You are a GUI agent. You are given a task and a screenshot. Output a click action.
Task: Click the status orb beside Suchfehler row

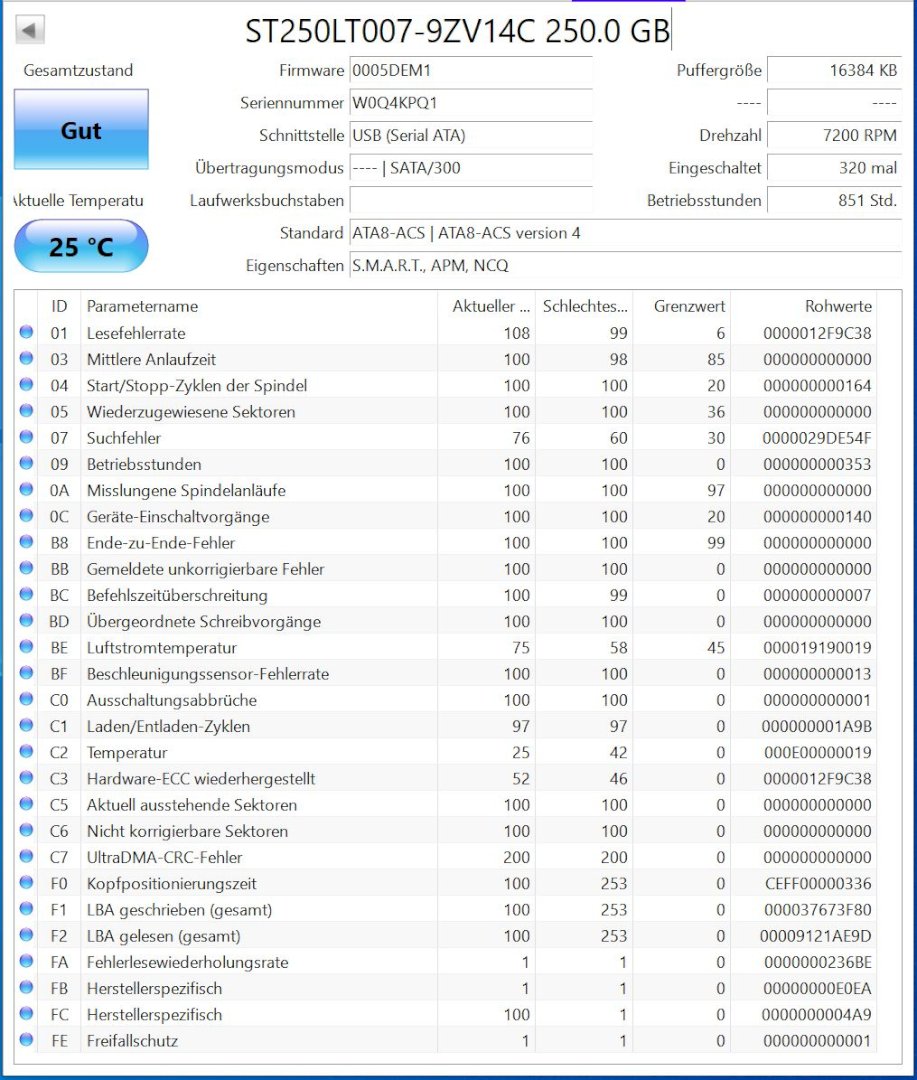click(27, 438)
